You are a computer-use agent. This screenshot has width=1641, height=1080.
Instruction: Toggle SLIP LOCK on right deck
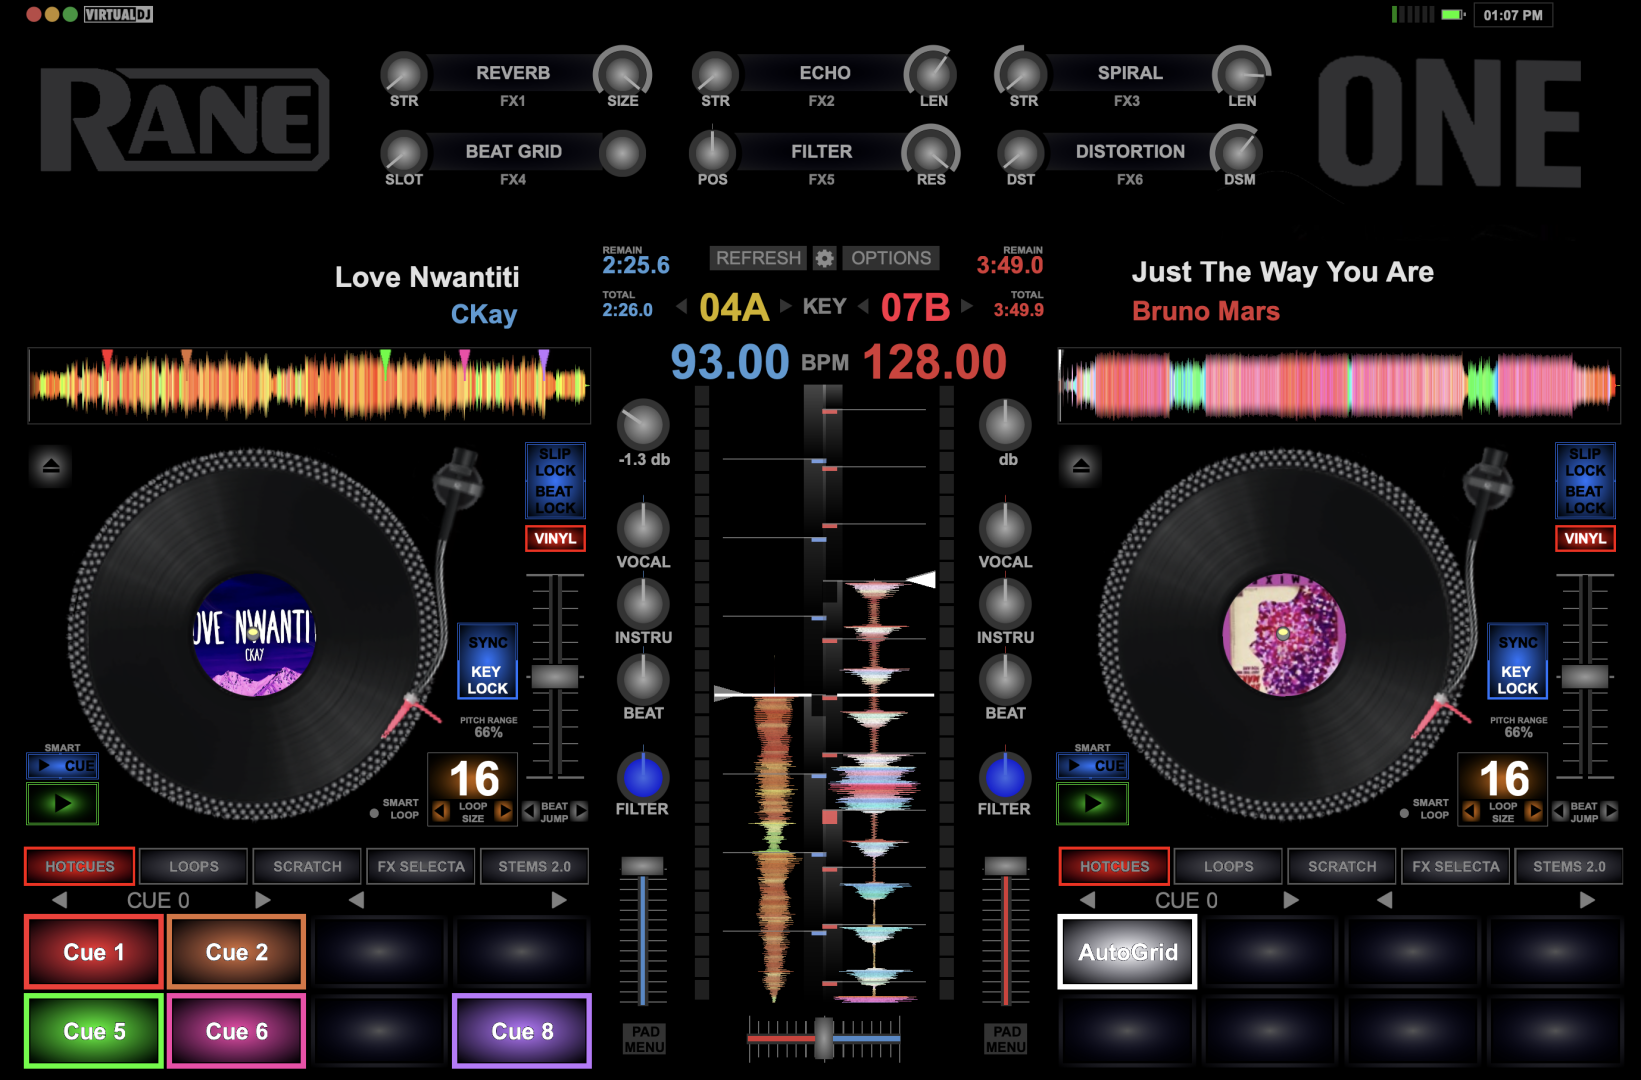[x=1585, y=462]
